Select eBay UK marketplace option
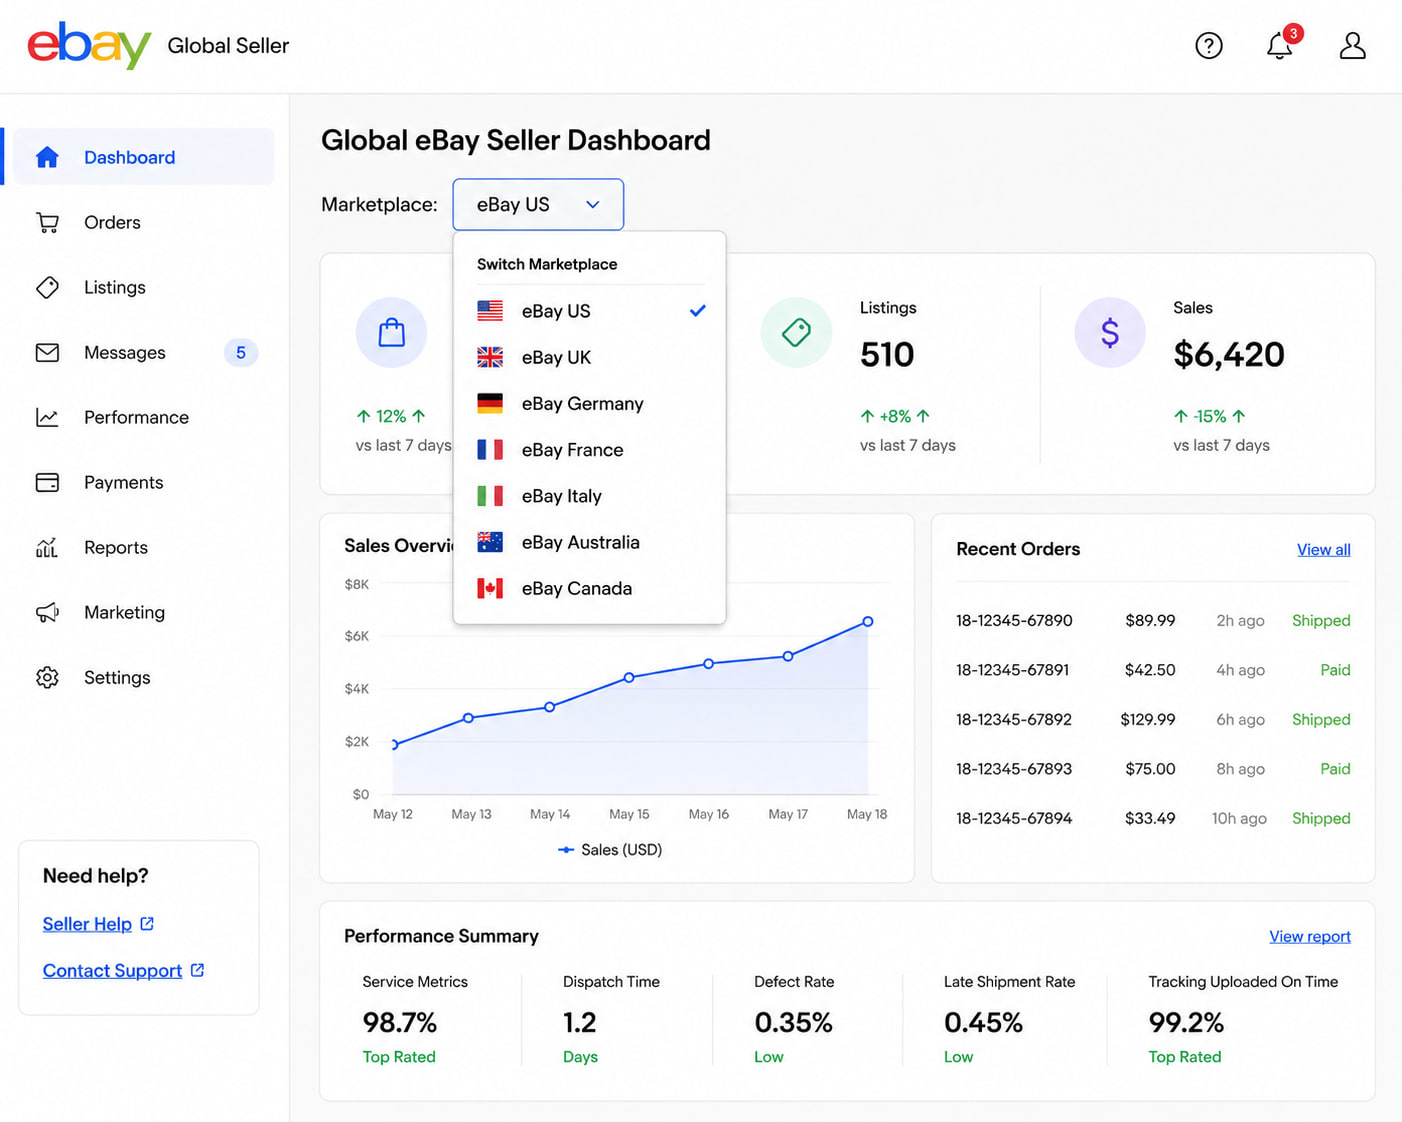The image size is (1402, 1122). pos(589,357)
